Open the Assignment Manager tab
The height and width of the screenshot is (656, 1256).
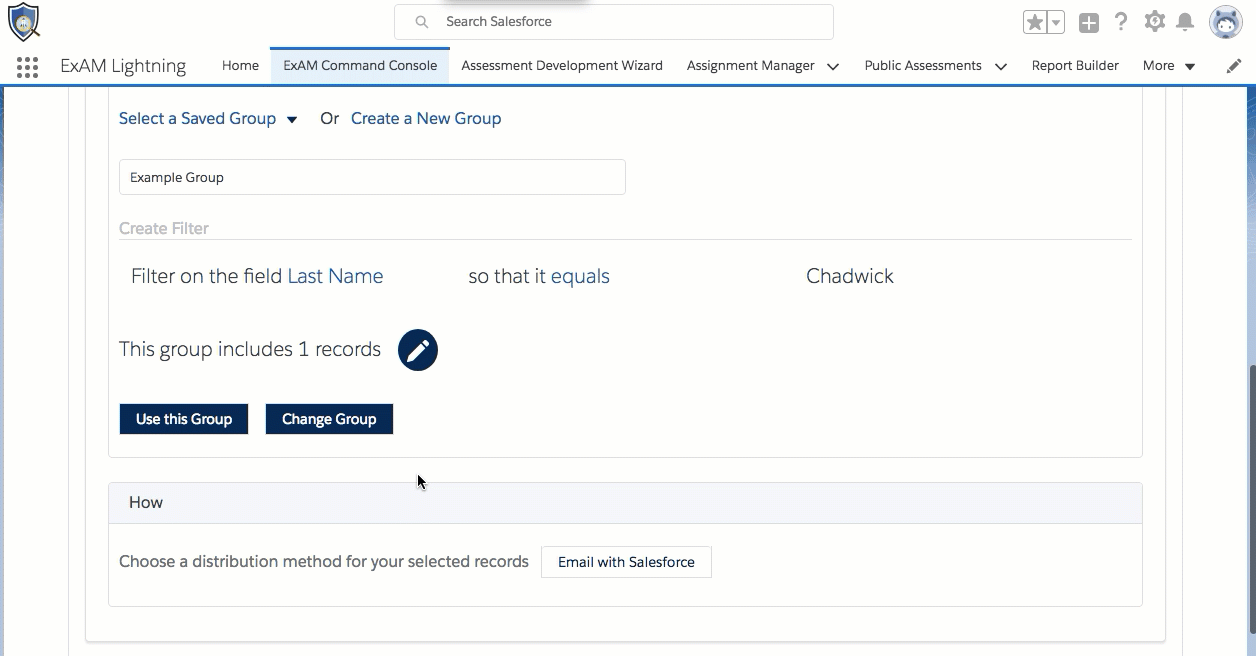(750, 66)
